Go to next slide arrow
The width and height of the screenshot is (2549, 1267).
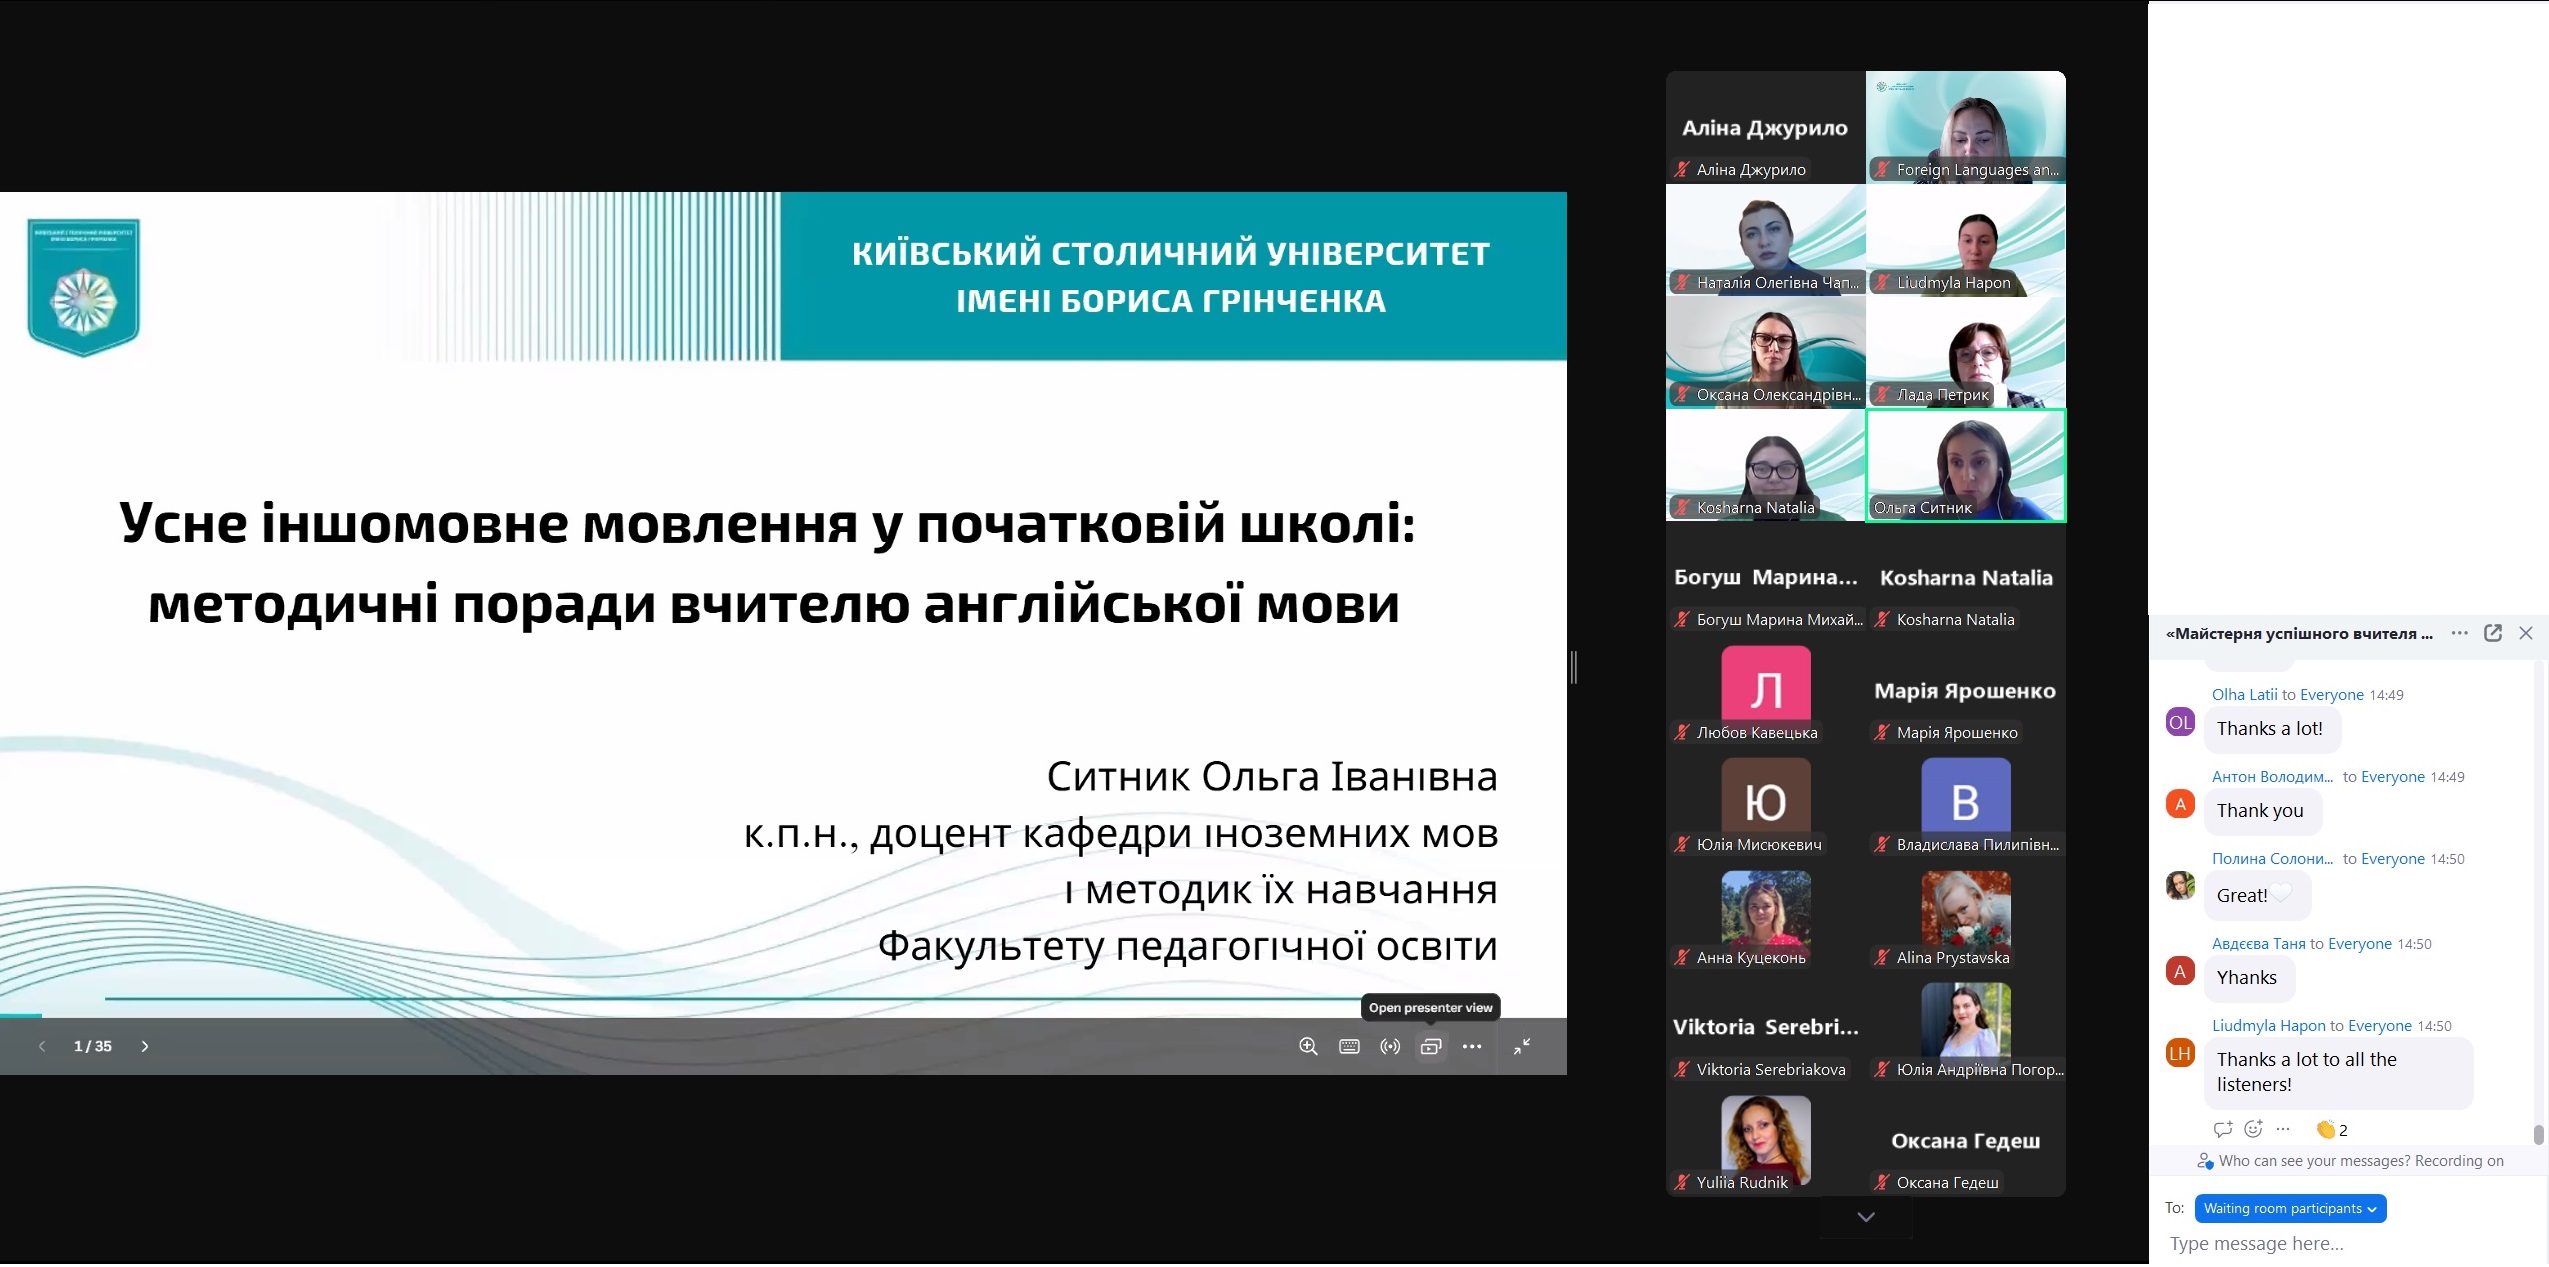(145, 1046)
